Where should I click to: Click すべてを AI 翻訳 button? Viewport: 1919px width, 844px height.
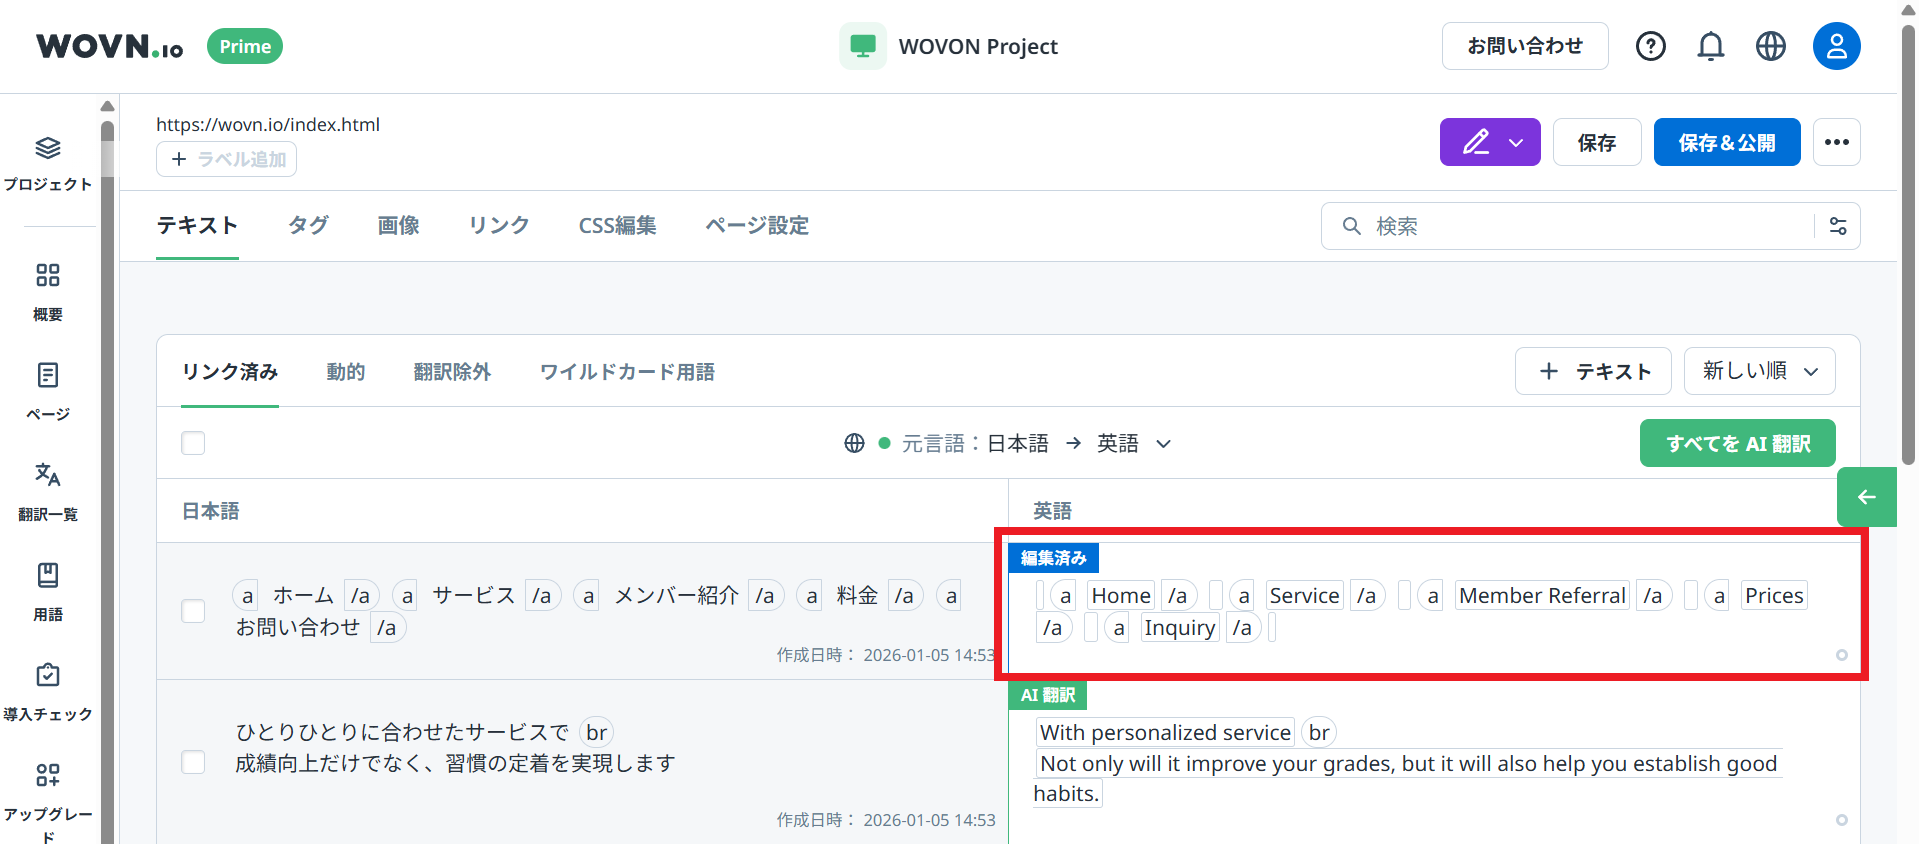click(x=1737, y=443)
